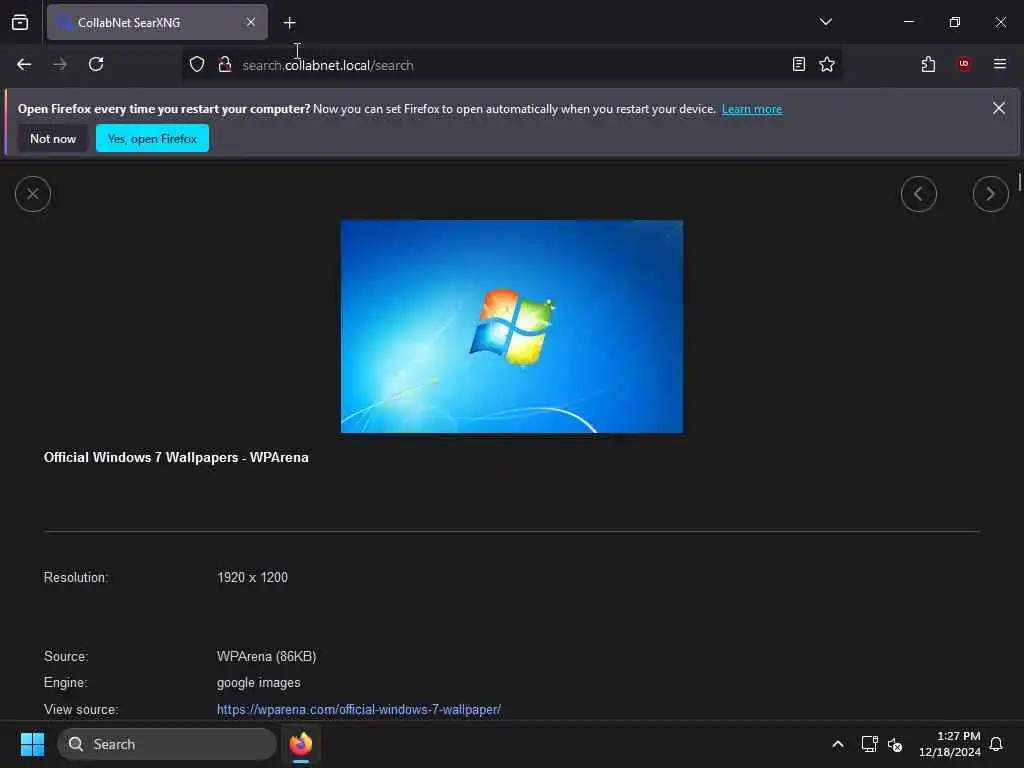Image resolution: width=1024 pixels, height=768 pixels.
Task: Open the network status tray icon
Action: pyautogui.click(x=869, y=744)
